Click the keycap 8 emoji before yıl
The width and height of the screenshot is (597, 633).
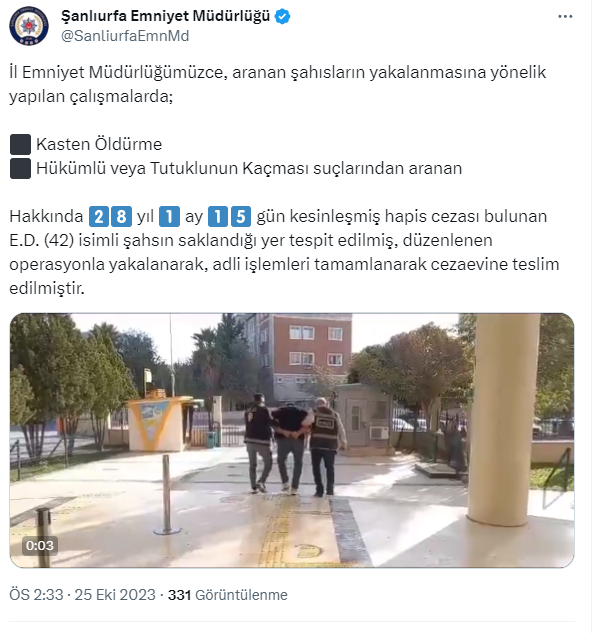[122, 217]
